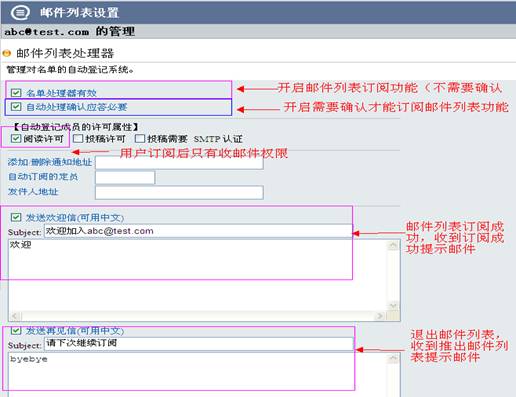516x397 pixels.
Task: Disable the 阅读许可 checkbox
Action: click(x=16, y=138)
